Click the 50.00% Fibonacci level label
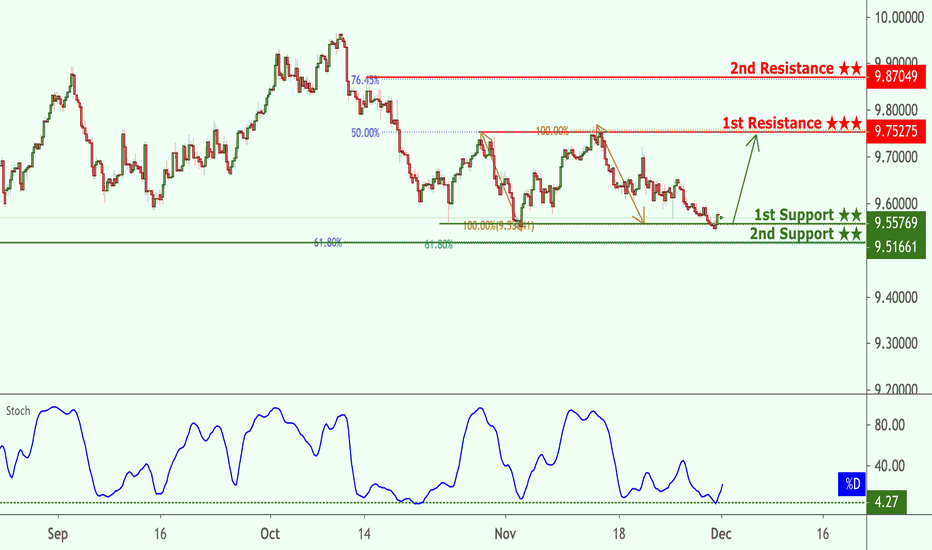Viewport: 932px width, 550px height. click(365, 133)
